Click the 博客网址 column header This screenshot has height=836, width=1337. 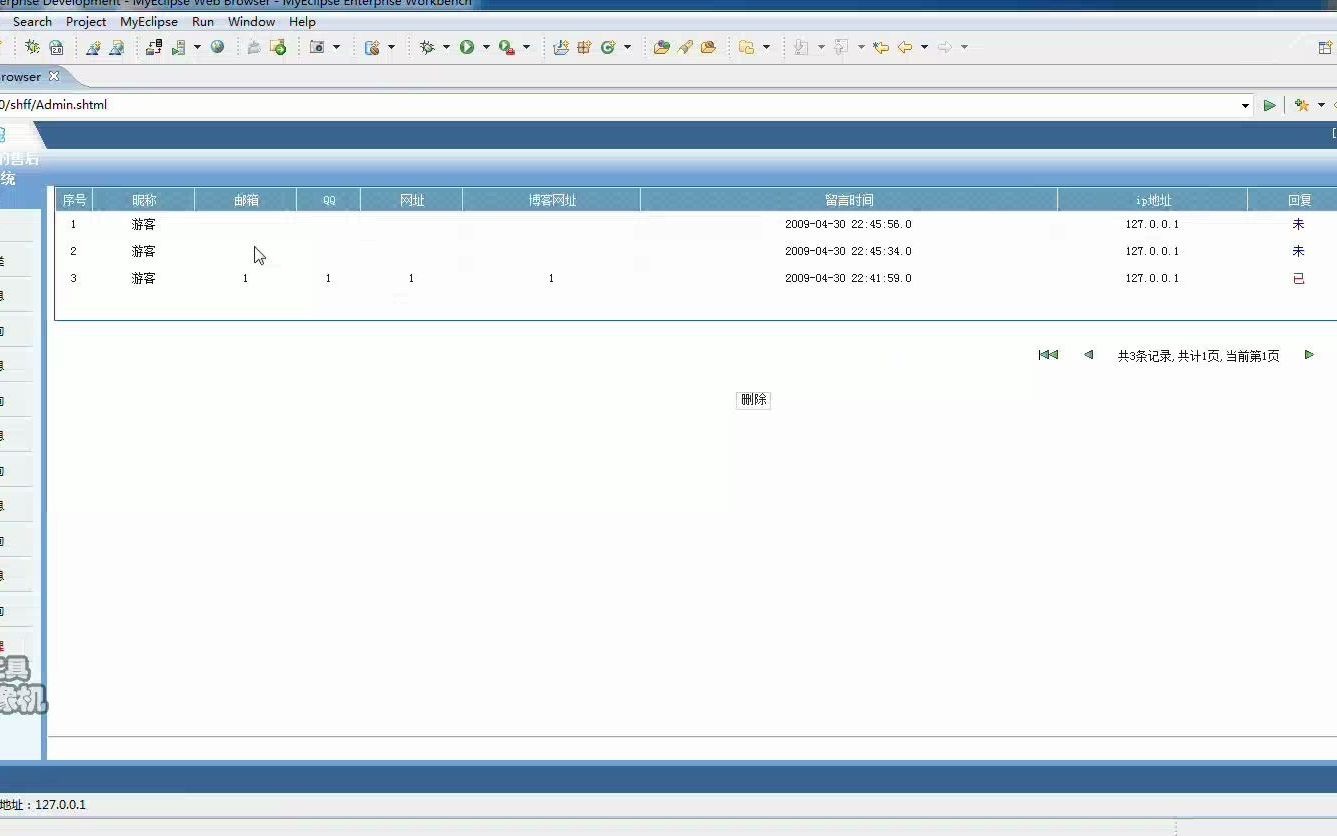(552, 200)
